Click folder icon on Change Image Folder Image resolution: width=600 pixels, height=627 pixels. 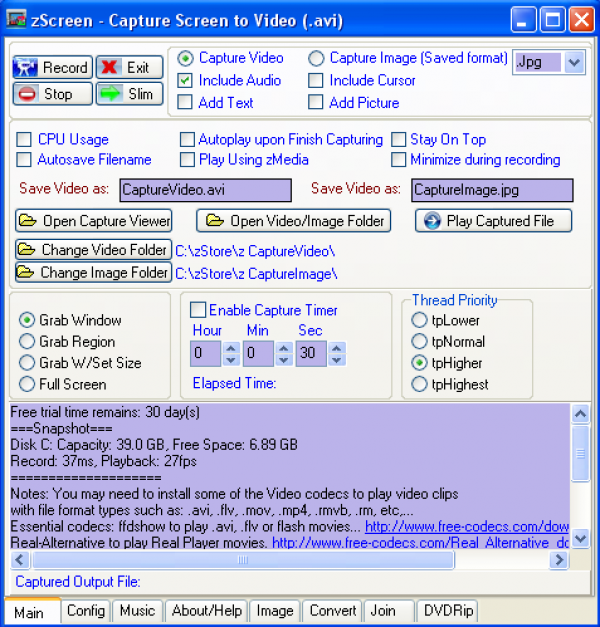point(26,272)
